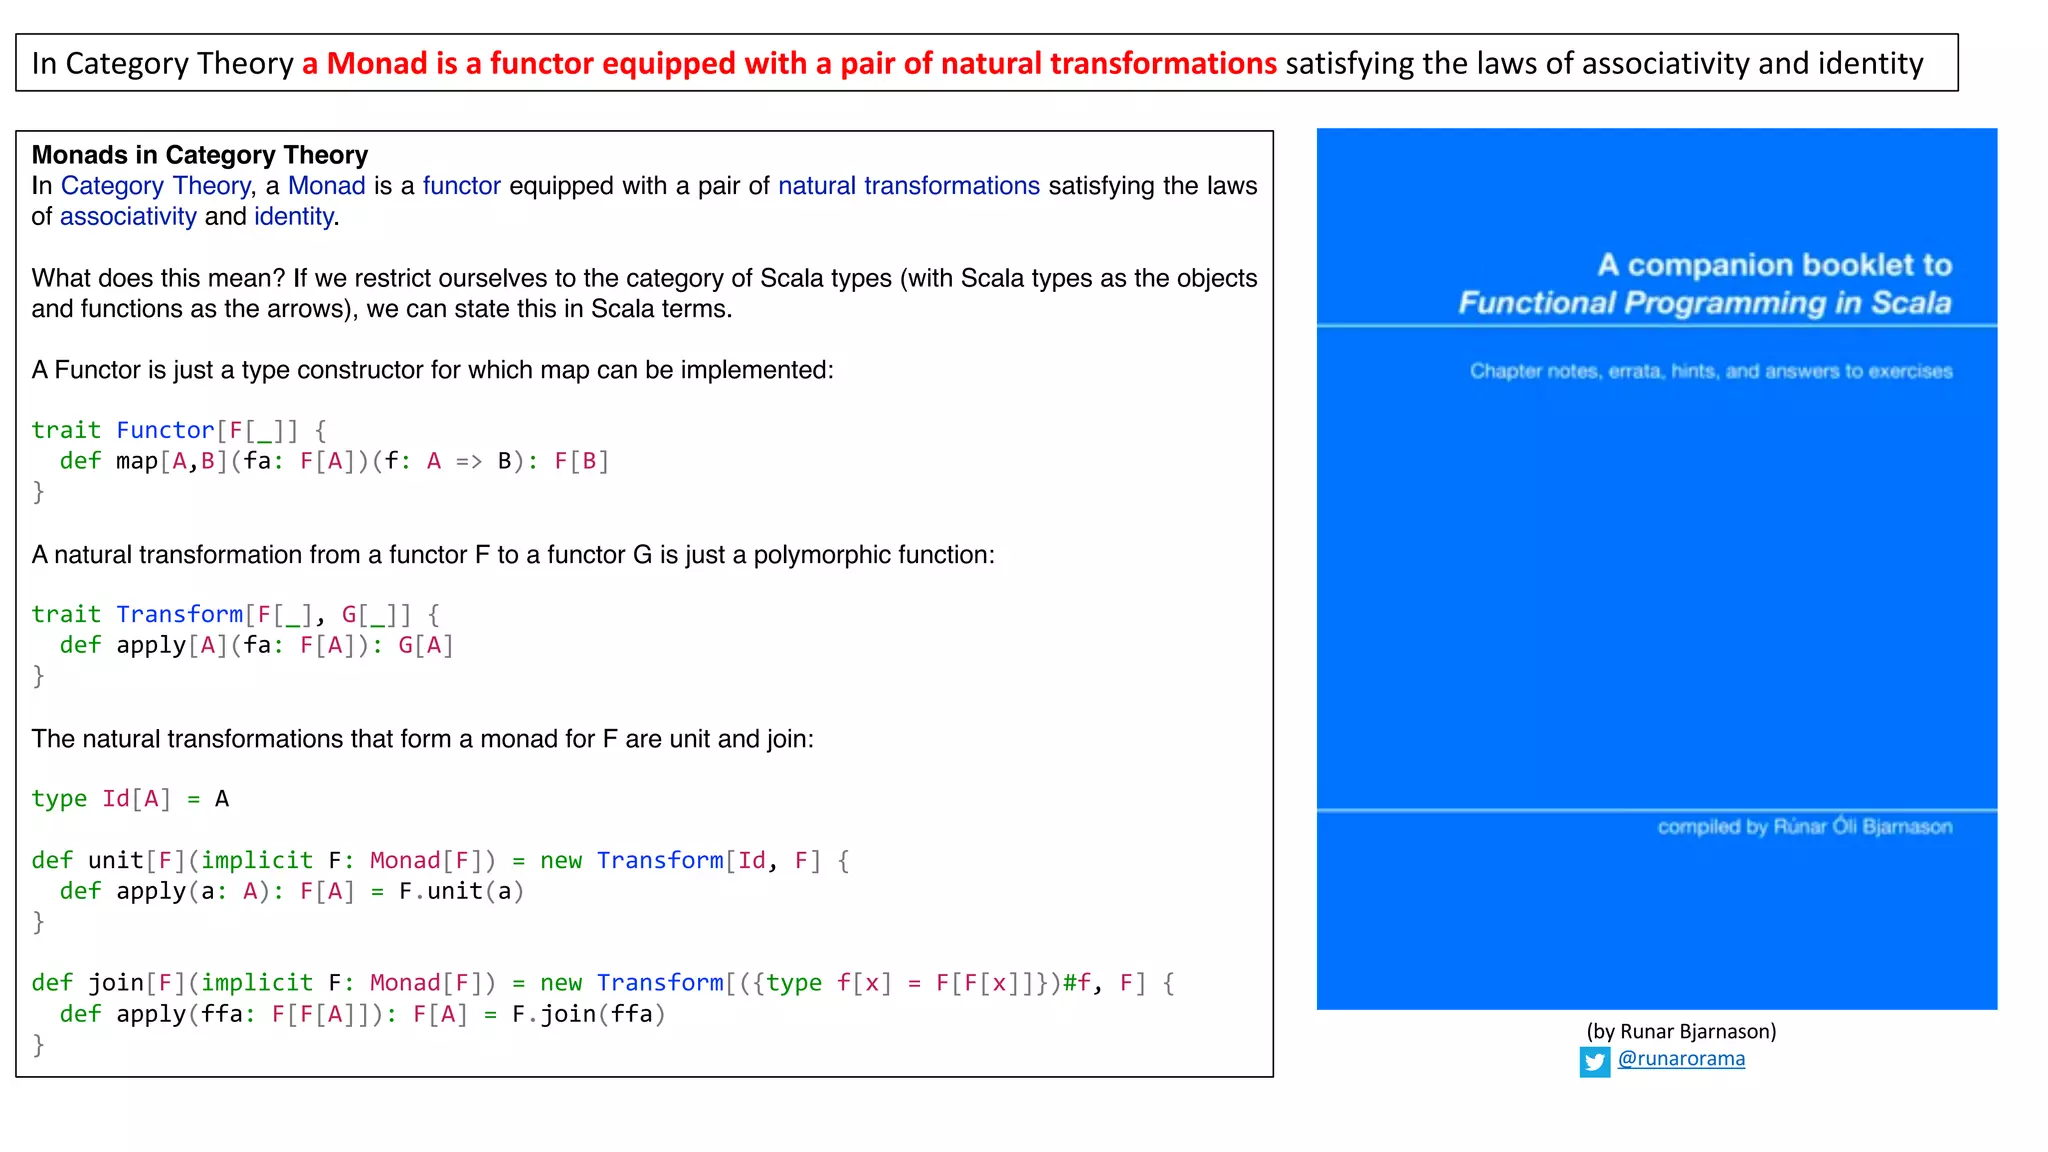Click the 'def map[A,B]' code line

click(x=335, y=461)
